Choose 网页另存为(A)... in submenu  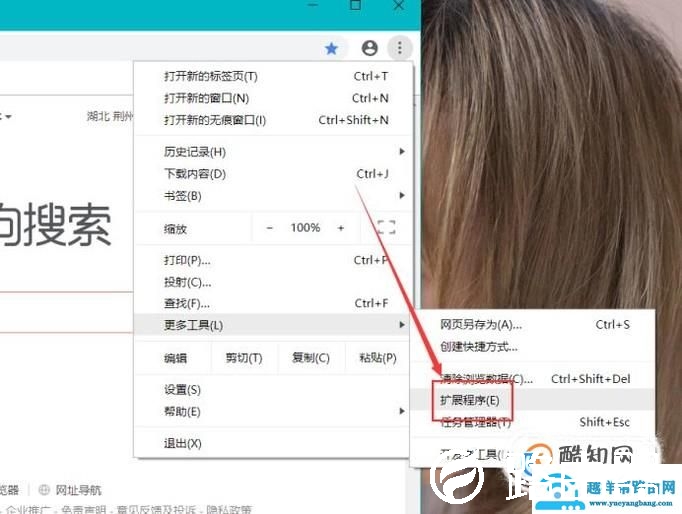pos(533,325)
